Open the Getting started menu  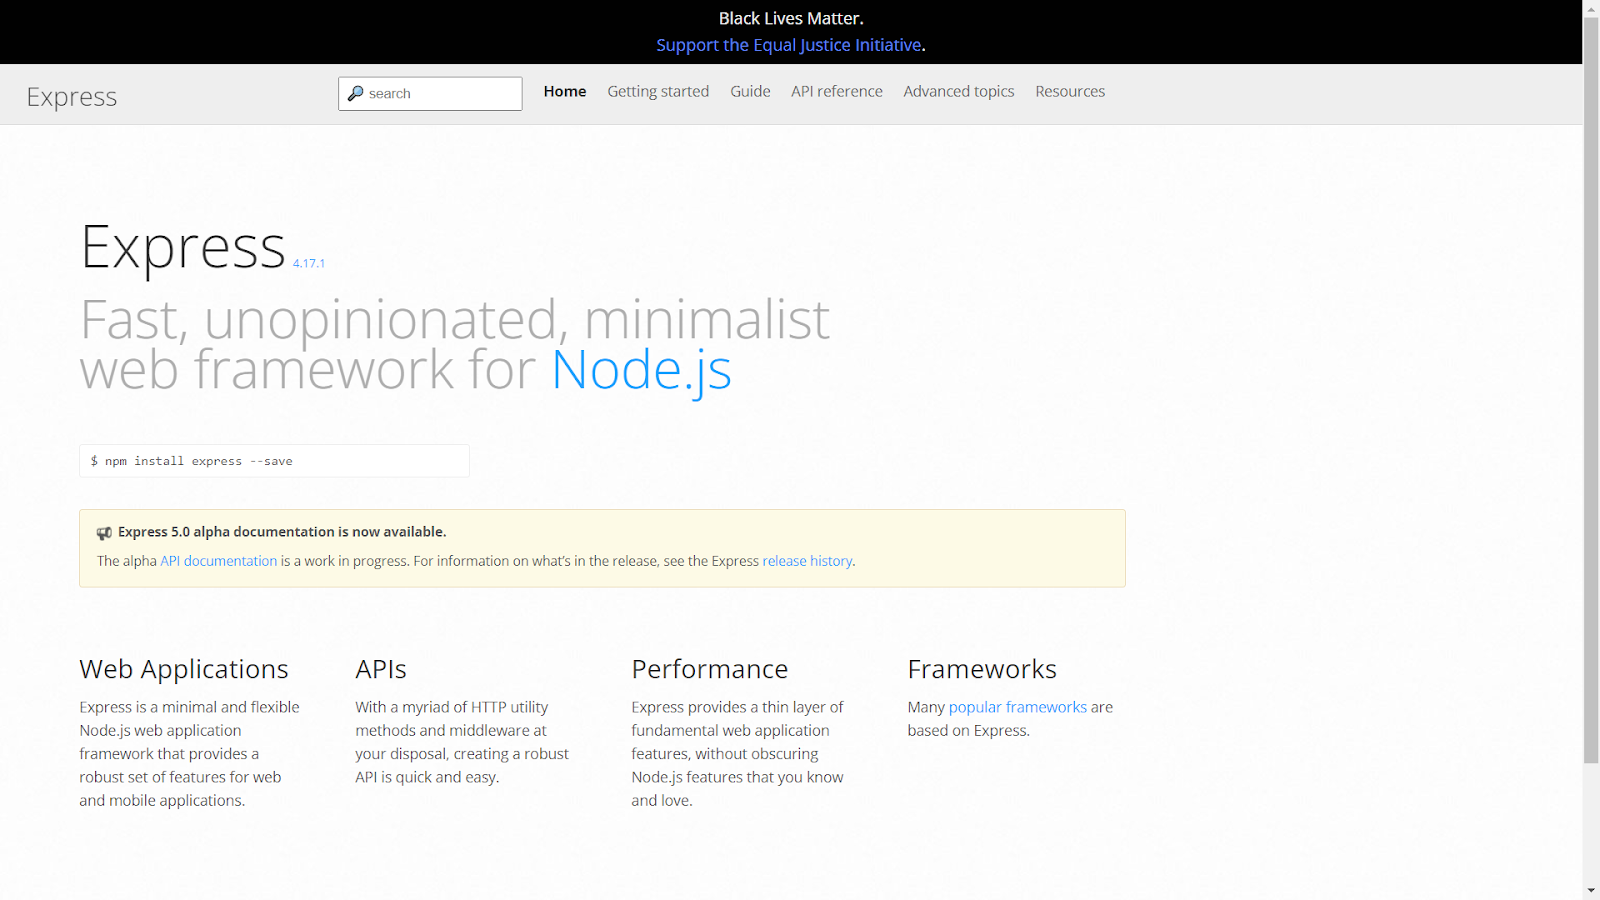(x=658, y=91)
